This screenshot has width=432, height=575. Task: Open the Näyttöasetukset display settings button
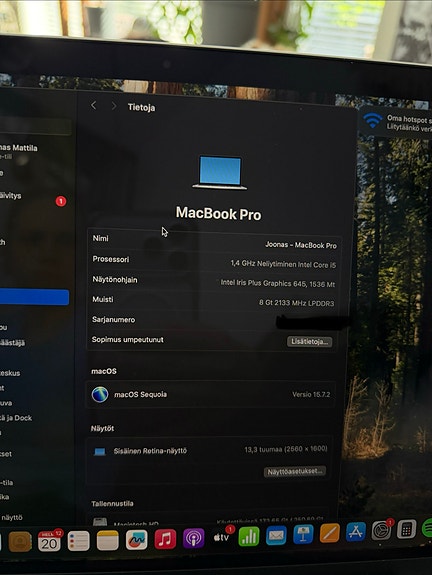point(295,472)
